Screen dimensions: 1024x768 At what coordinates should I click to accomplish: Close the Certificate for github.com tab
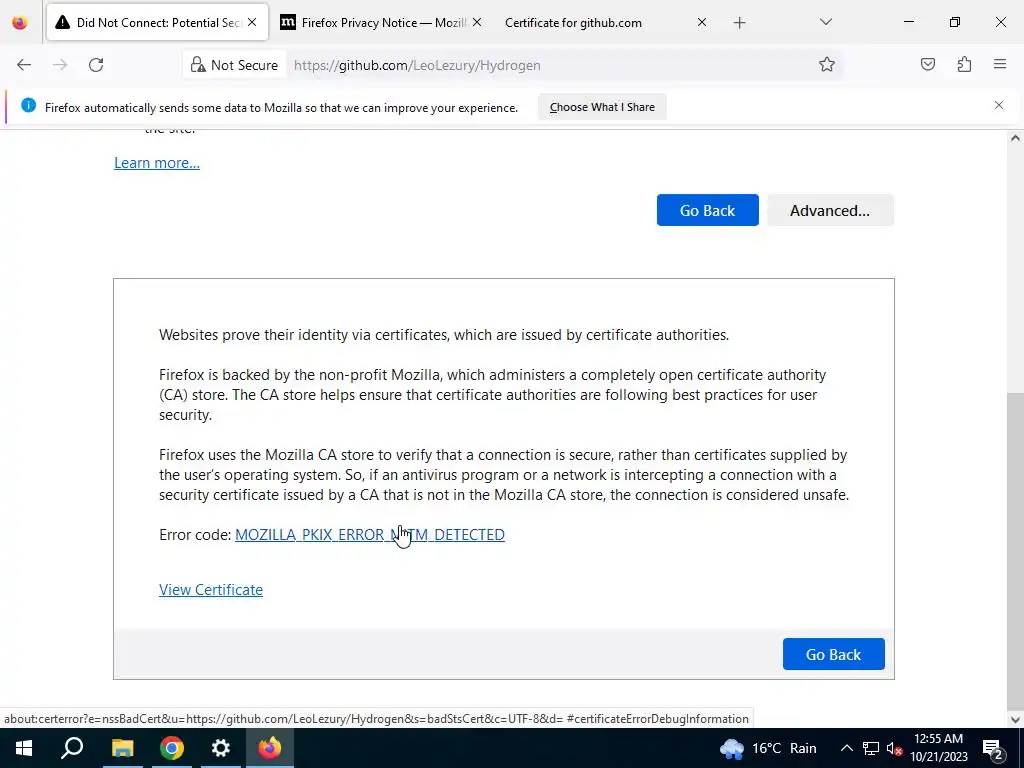[x=701, y=22]
